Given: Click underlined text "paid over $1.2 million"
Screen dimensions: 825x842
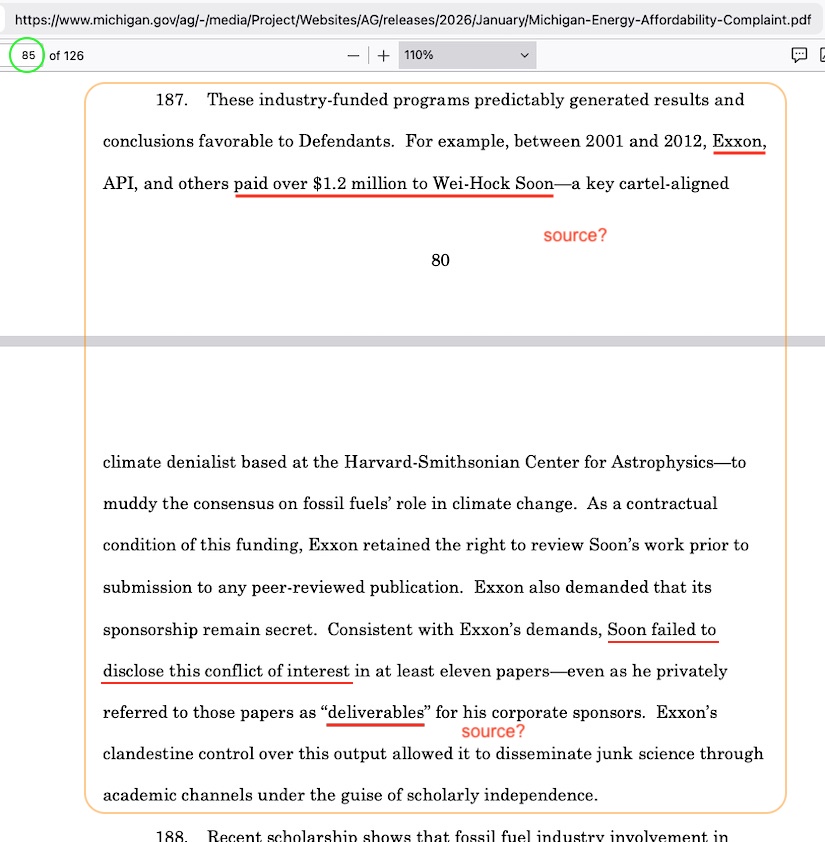Looking at the screenshot, I should 320,184.
